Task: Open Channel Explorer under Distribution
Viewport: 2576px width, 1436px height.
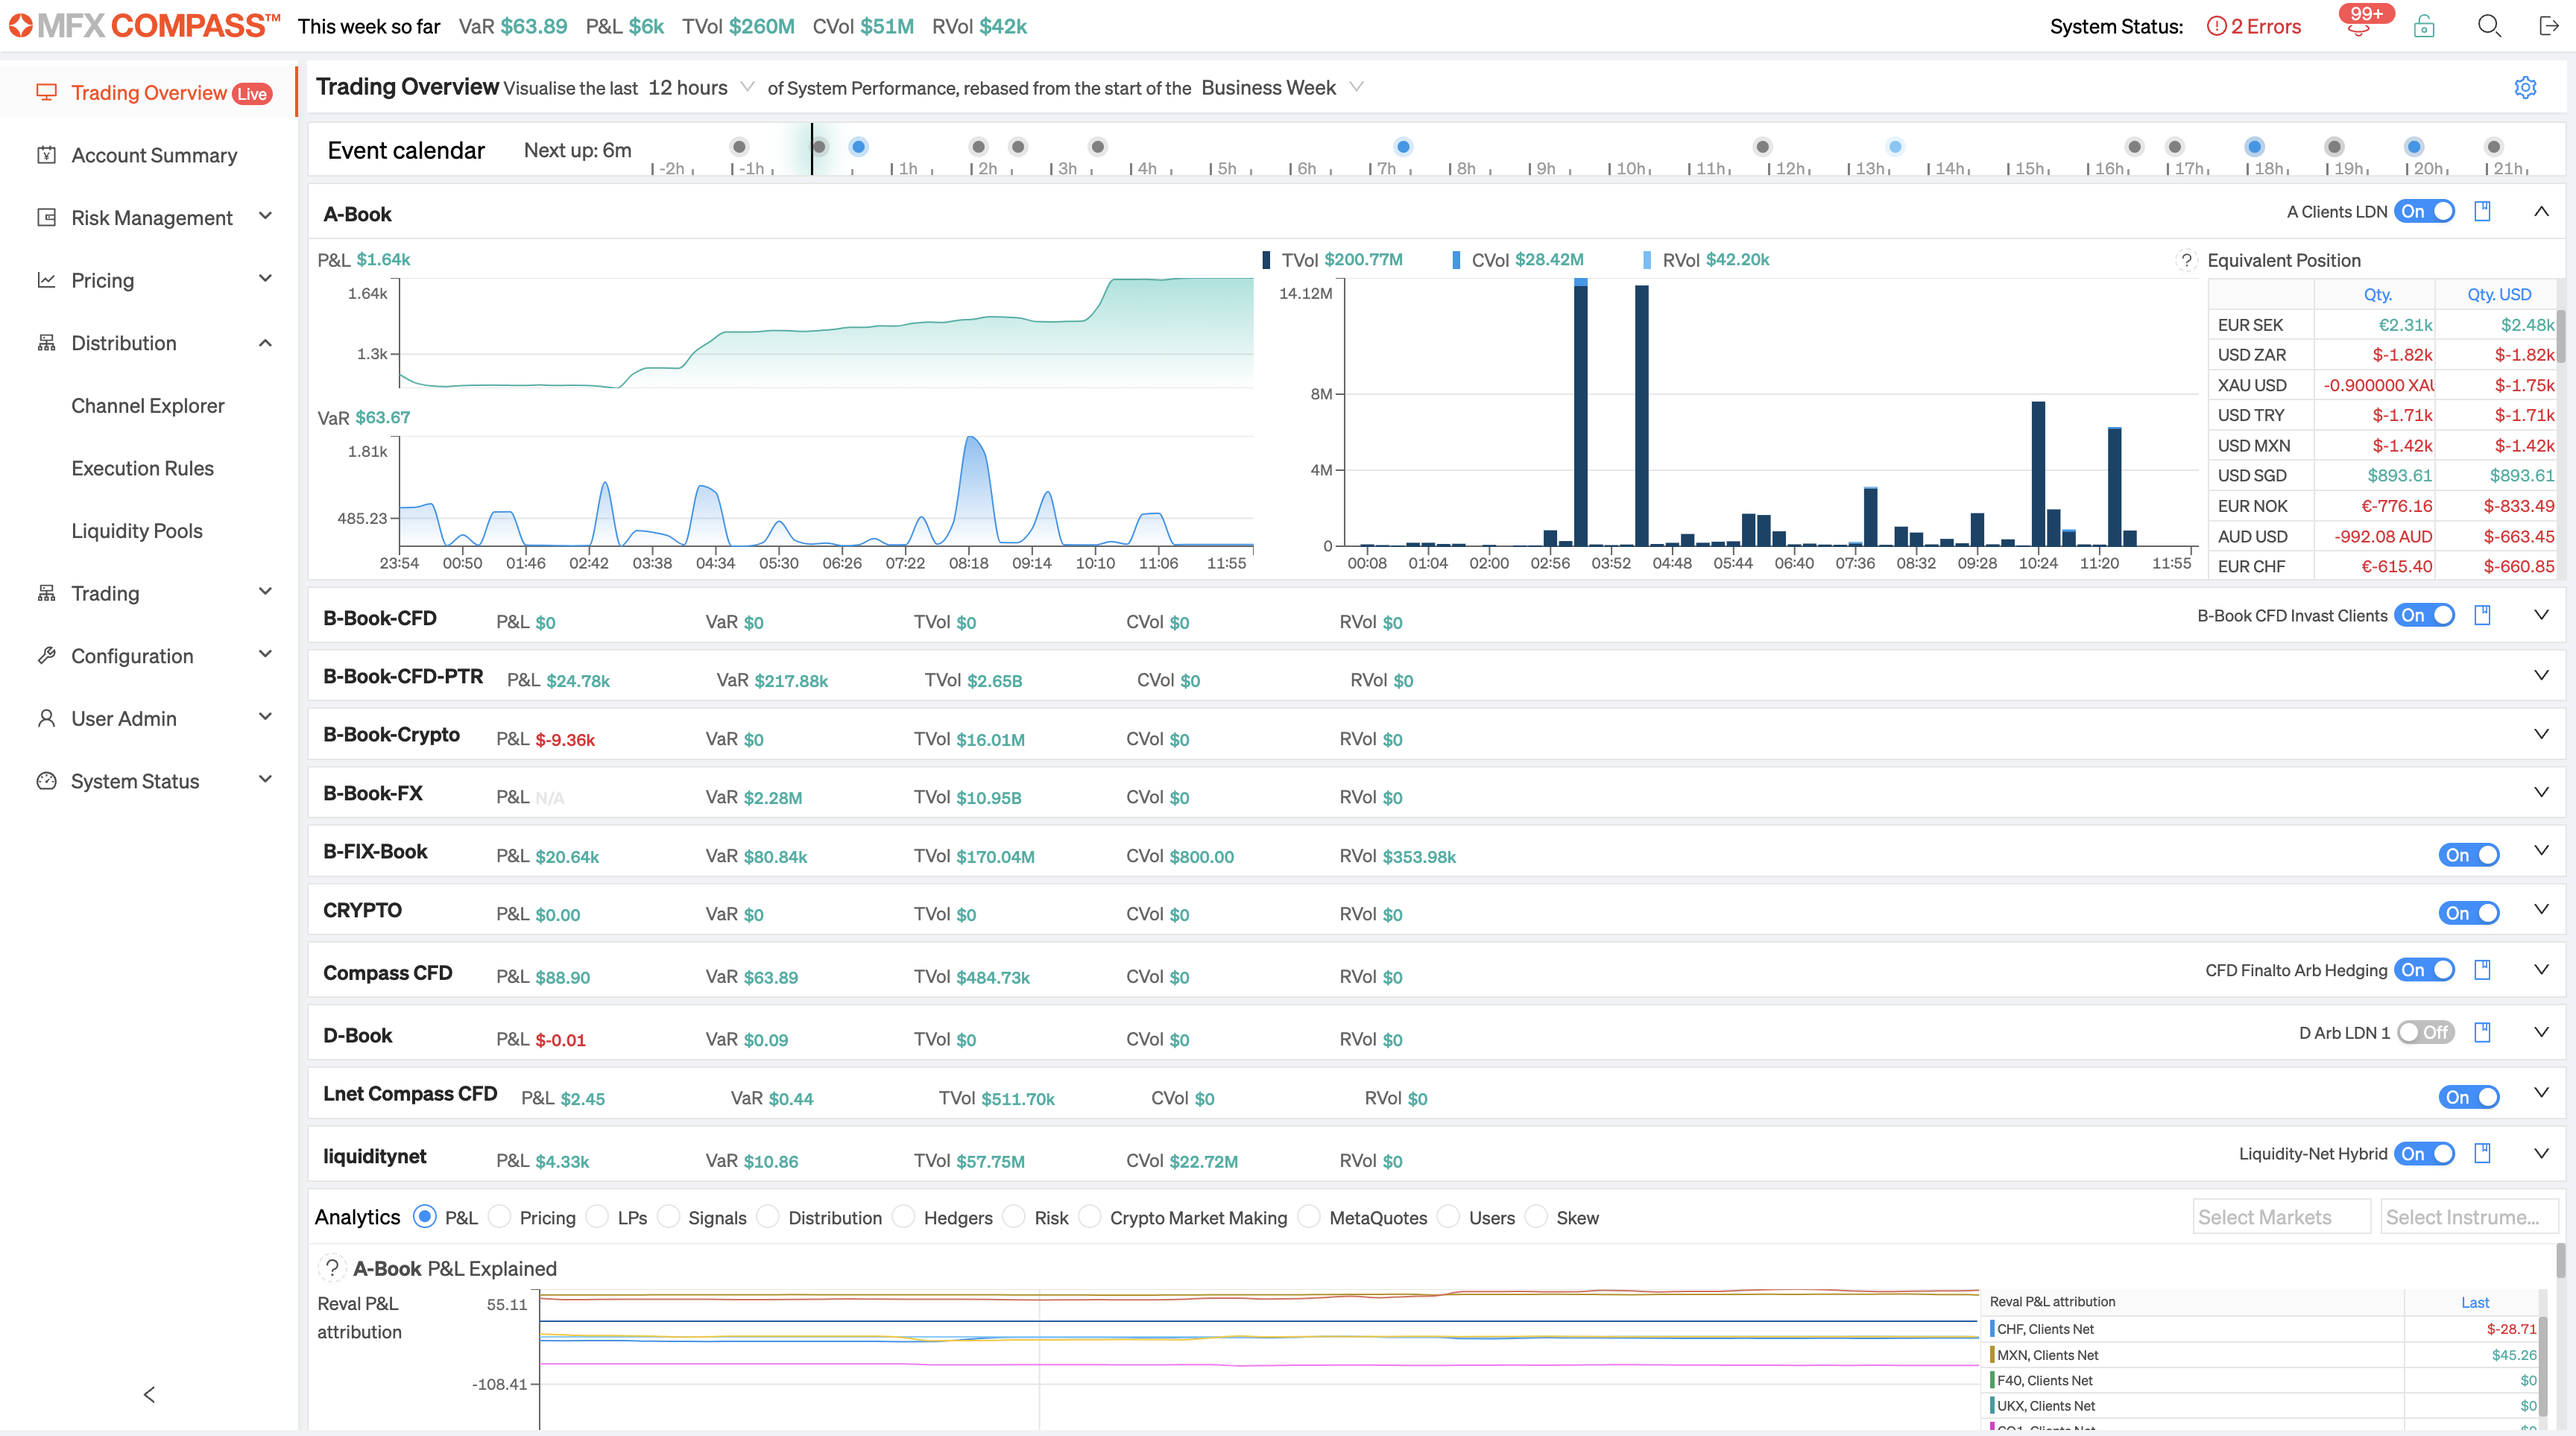Action: (148, 406)
